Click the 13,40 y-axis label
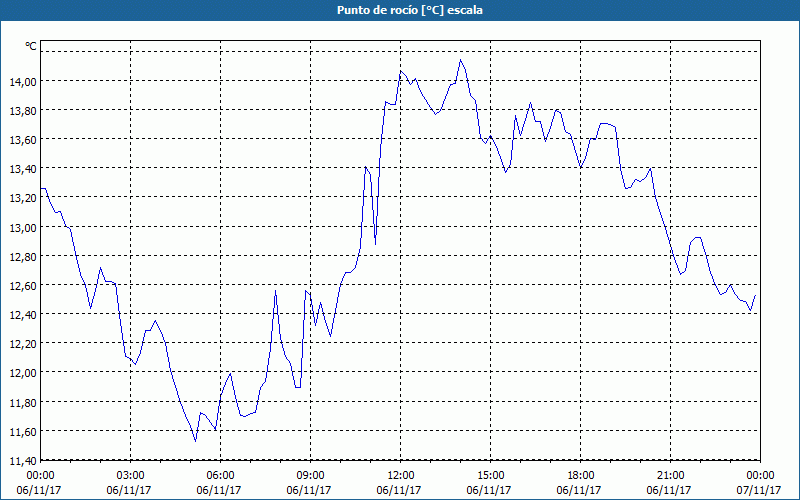 [x=23, y=169]
